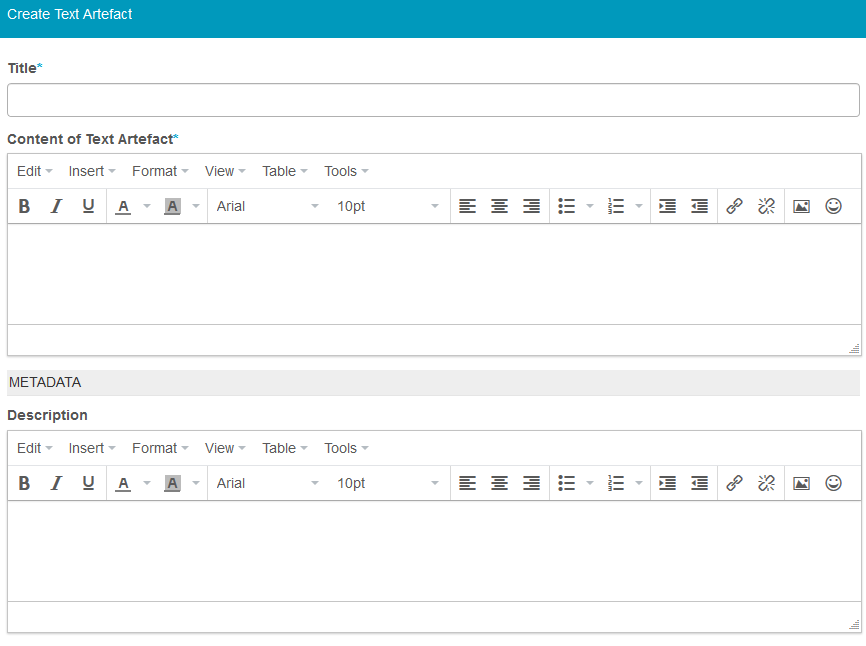Click the background color button in Description editor
This screenshot has height=646, width=866.
(172, 483)
